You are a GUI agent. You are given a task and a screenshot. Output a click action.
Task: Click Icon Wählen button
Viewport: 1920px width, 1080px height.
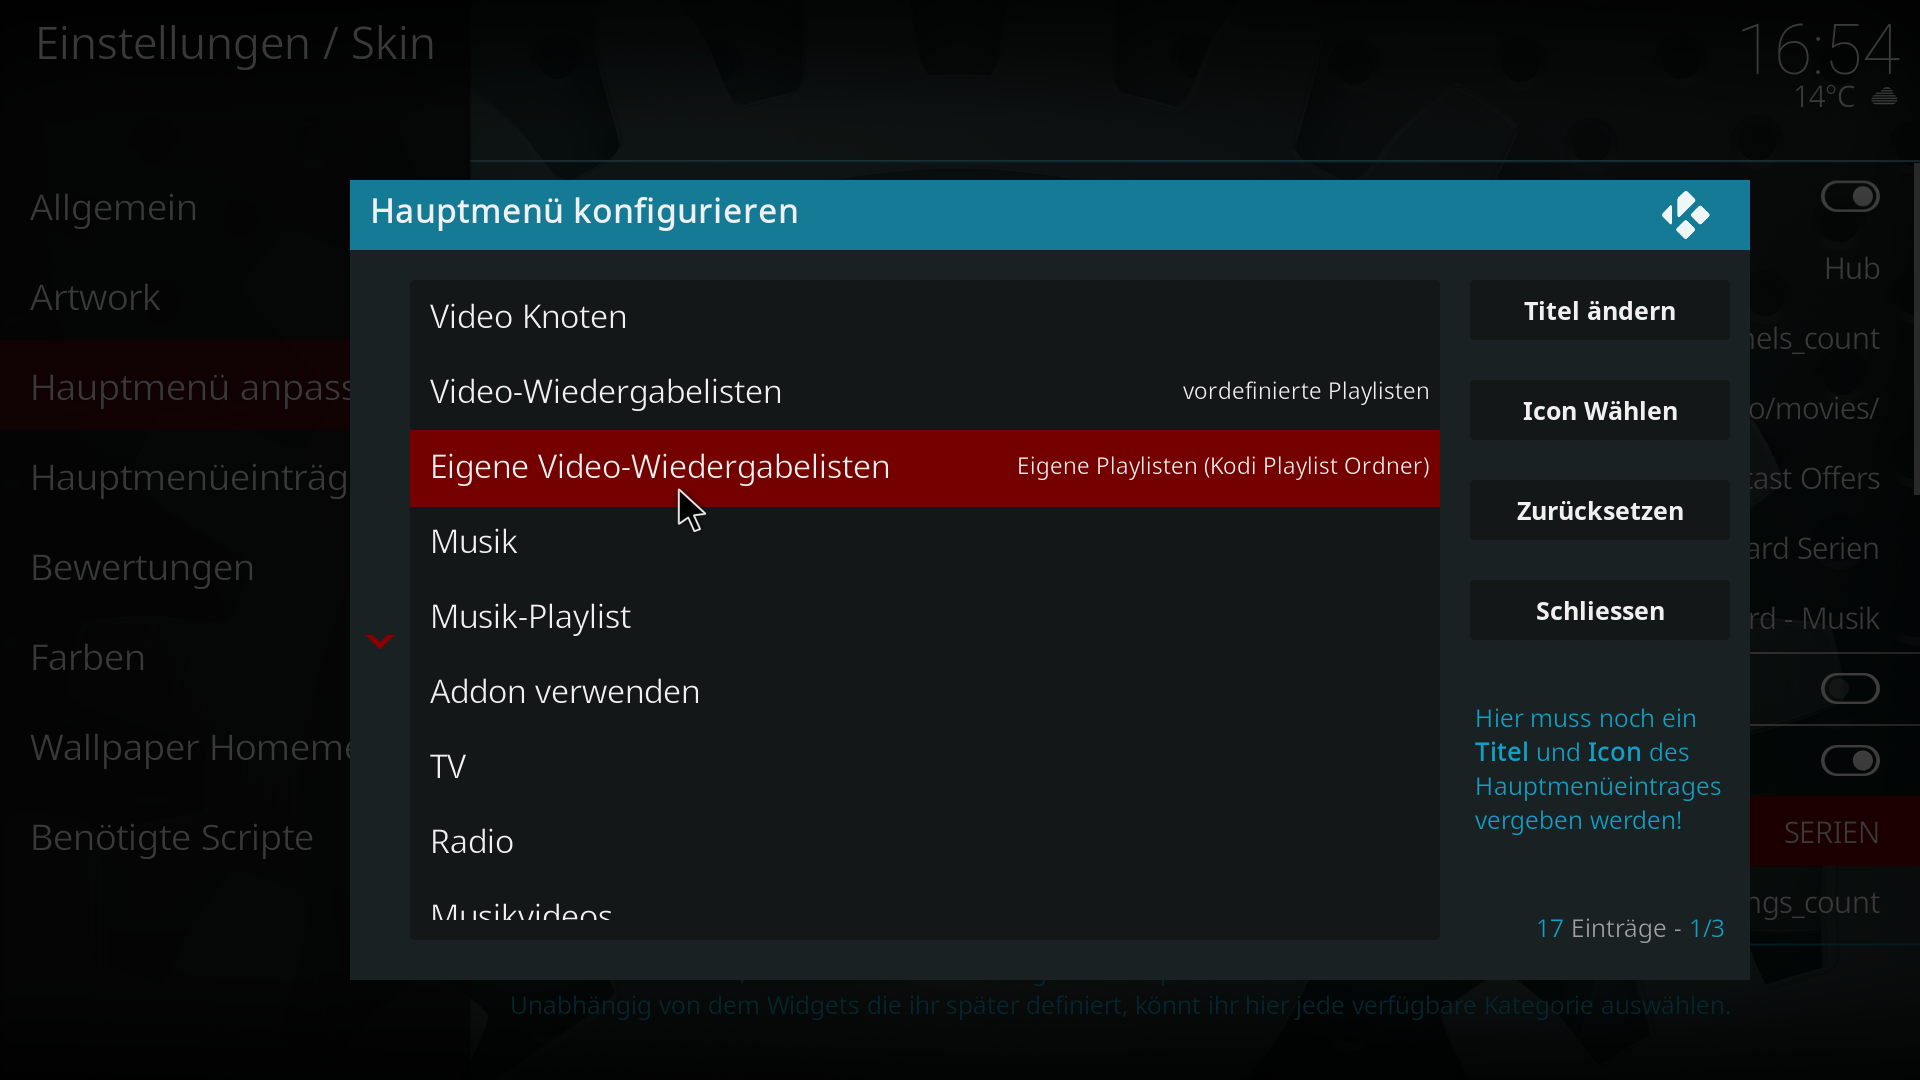point(1599,411)
